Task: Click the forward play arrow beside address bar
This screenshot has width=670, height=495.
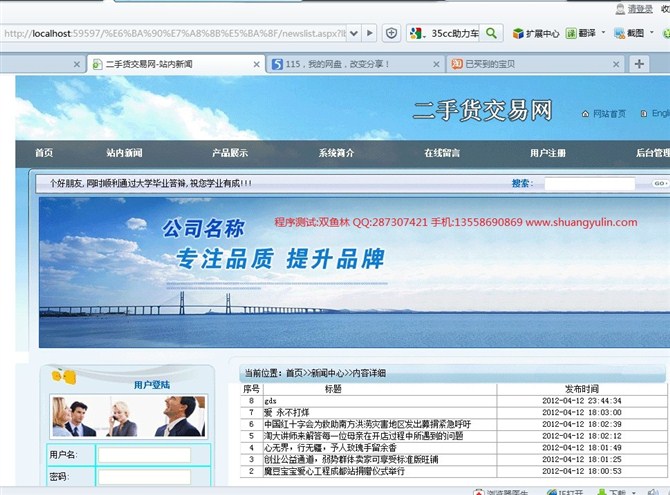Action: pos(370,33)
